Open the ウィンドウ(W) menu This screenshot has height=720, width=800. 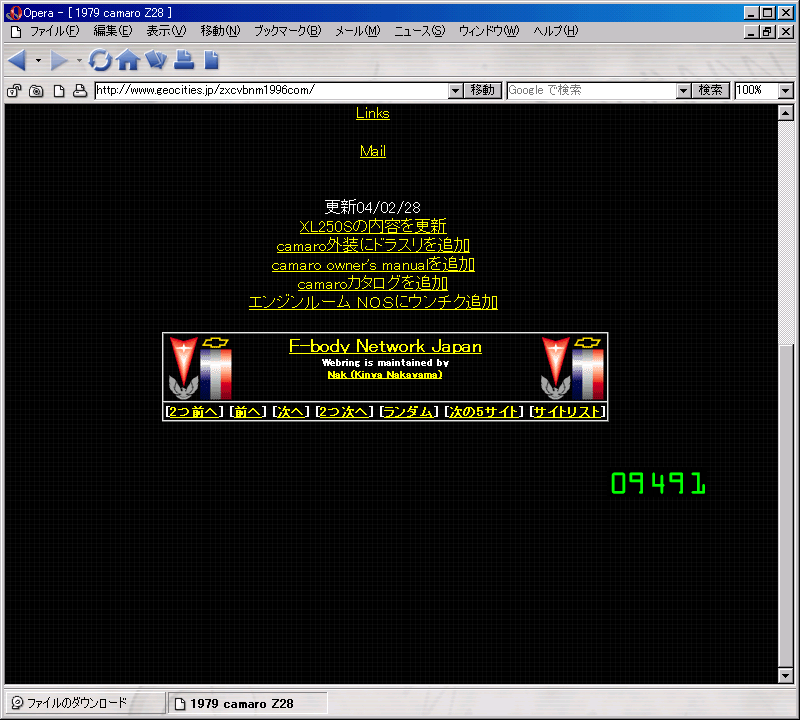[489, 31]
